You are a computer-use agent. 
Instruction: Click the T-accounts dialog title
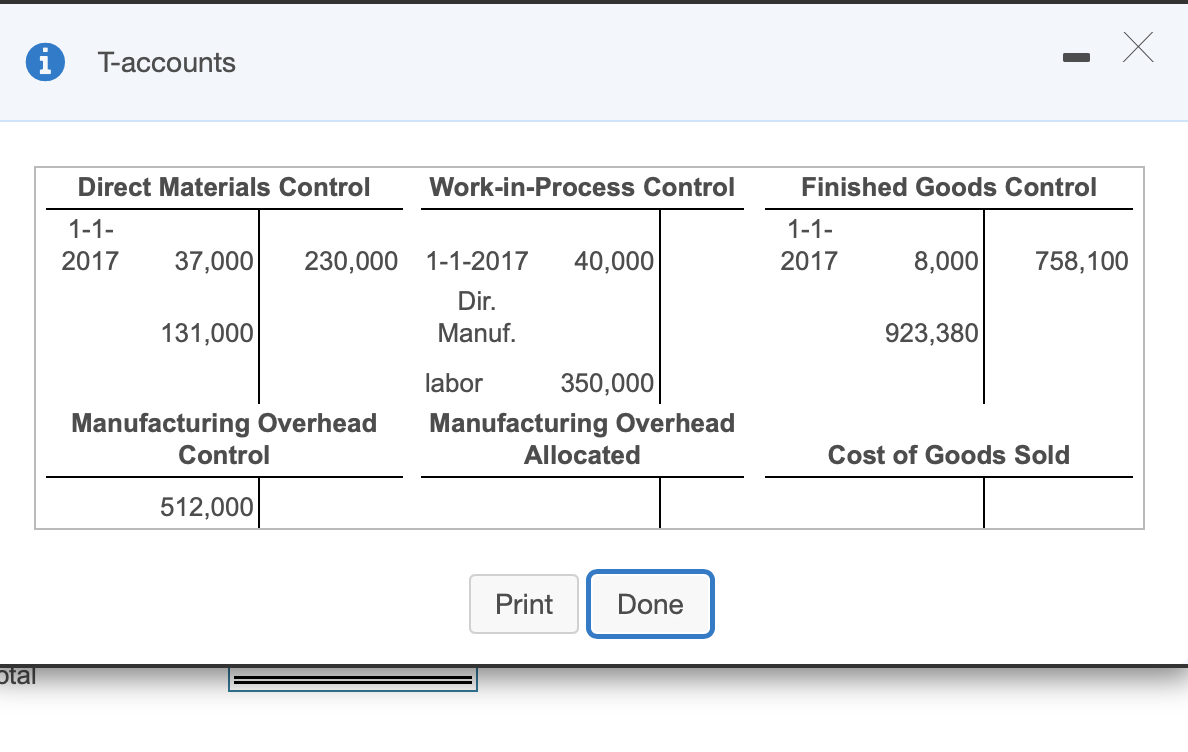[x=166, y=62]
